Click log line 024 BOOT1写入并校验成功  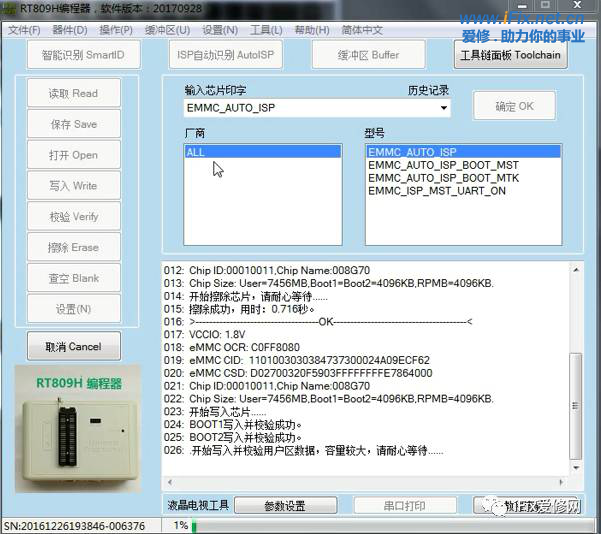pyautogui.click(x=233, y=424)
